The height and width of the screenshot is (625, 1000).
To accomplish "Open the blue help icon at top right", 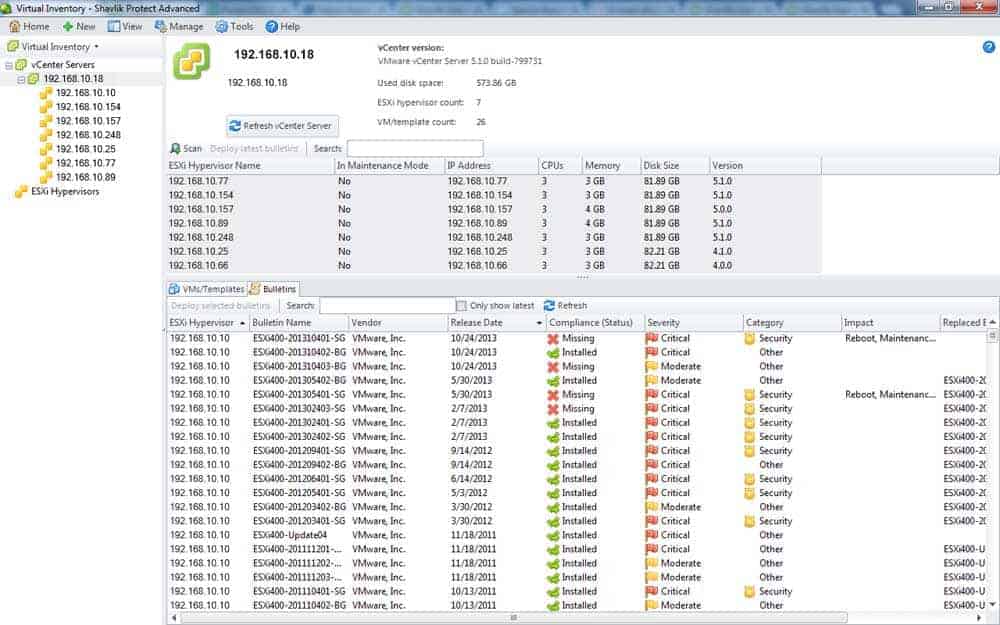I will pos(989,47).
